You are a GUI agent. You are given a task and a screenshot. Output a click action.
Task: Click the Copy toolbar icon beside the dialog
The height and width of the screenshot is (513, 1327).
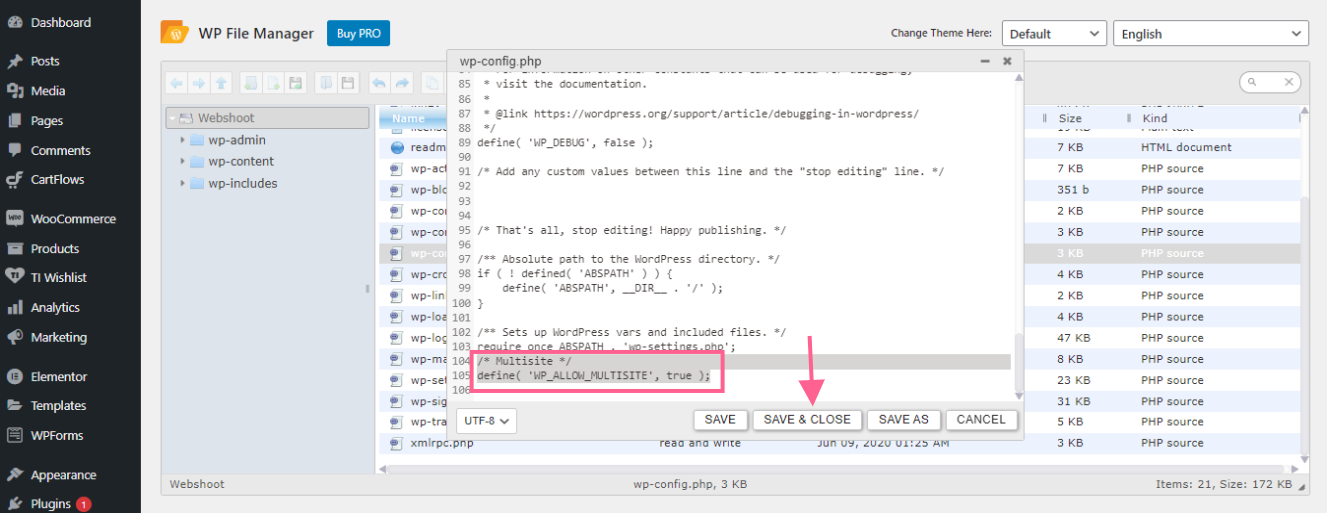click(433, 83)
